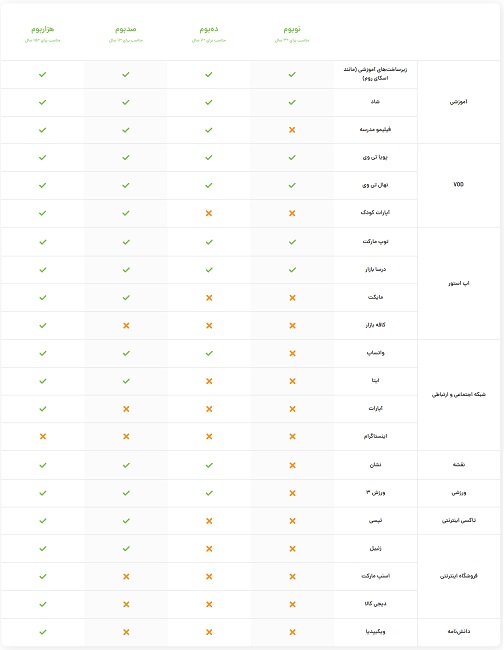This screenshot has height=650, width=504.
Task: Click green check for واتساپ under ده‌بوم
Action: coord(209,353)
